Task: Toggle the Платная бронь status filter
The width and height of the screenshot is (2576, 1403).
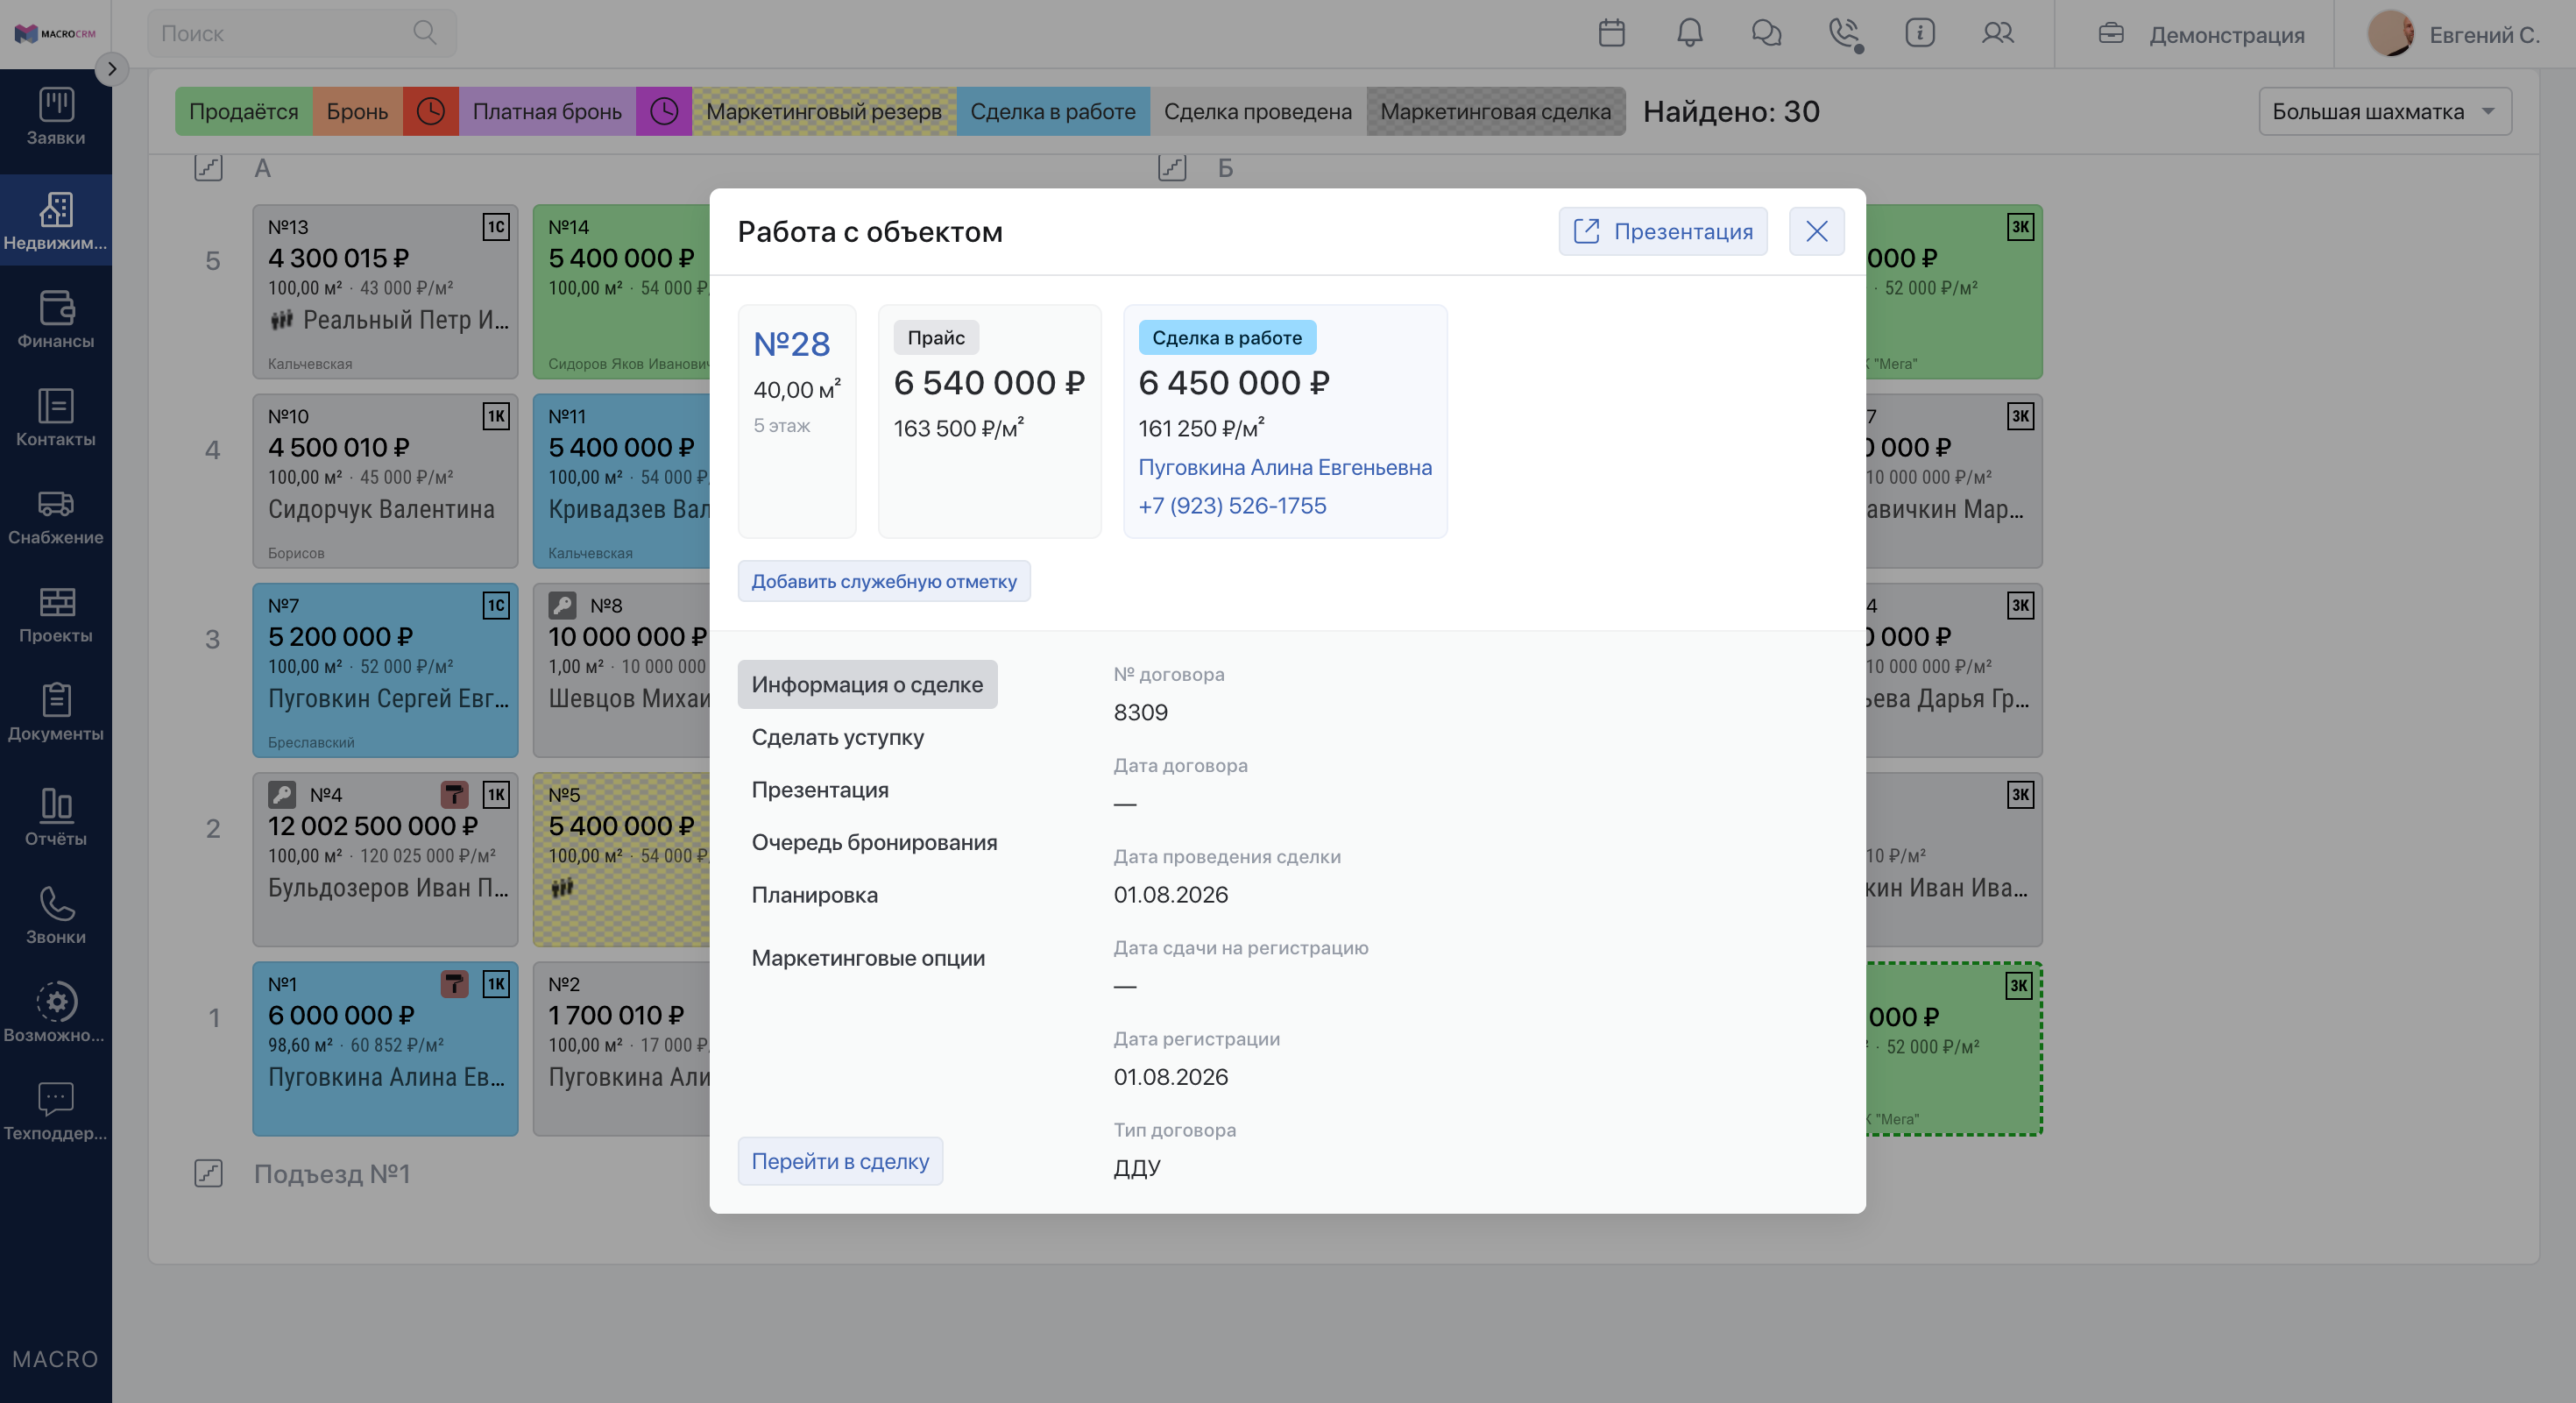Action: 547,111
